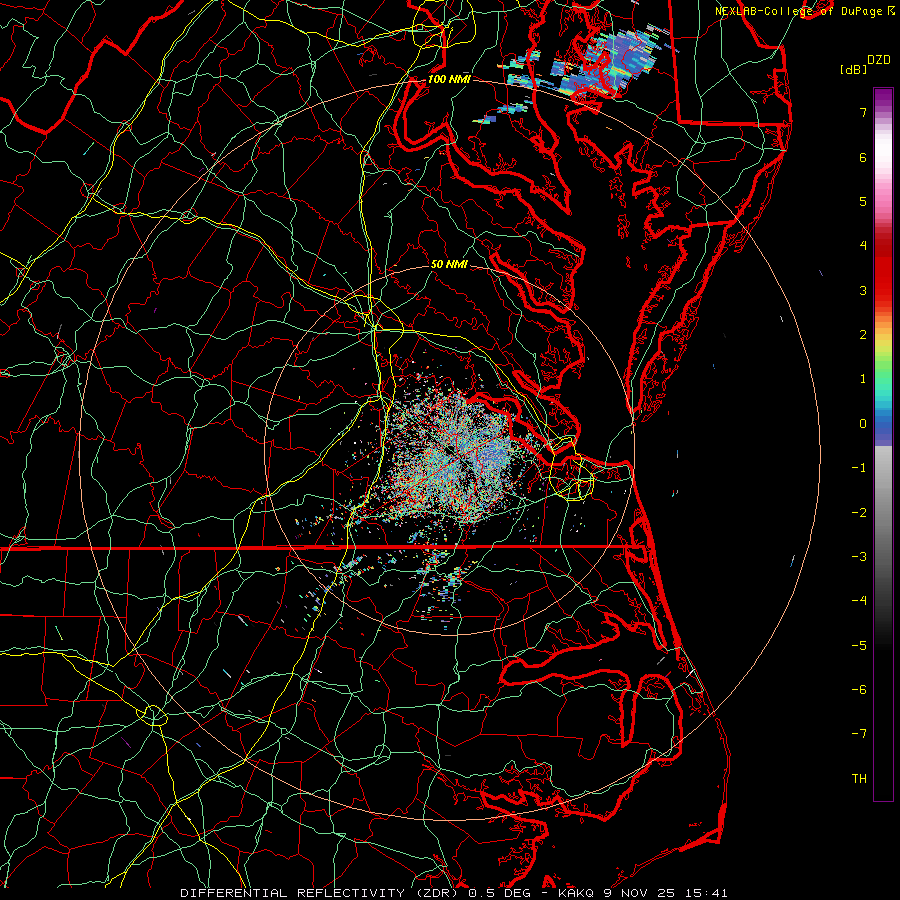Viewport: 900px width, 900px height.
Task: Click the colorbar tick label '-7'
Action: 859,734
